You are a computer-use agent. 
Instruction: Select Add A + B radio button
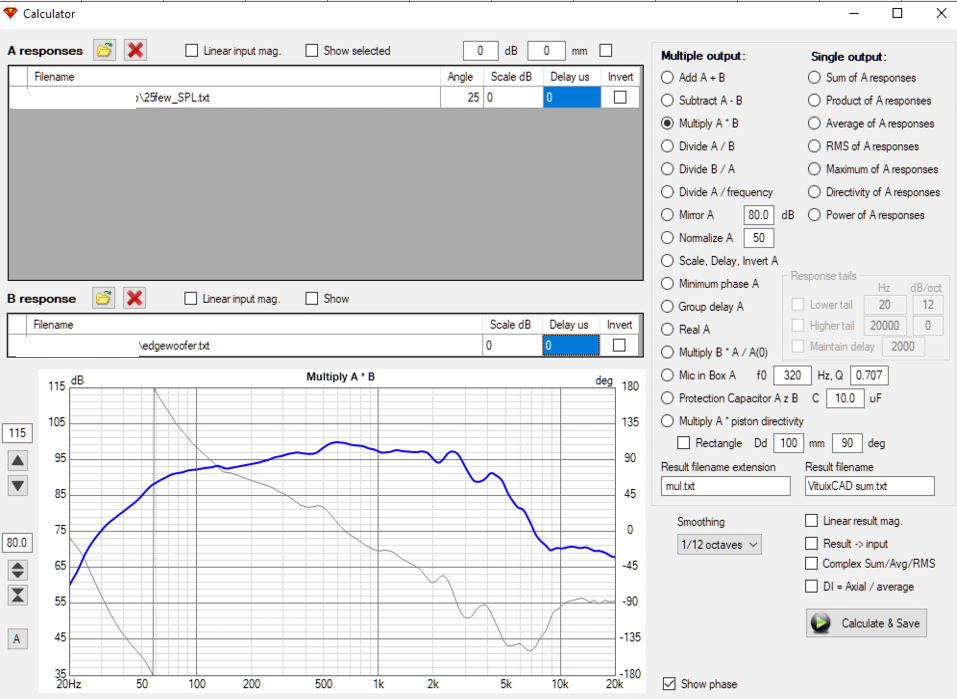point(668,78)
